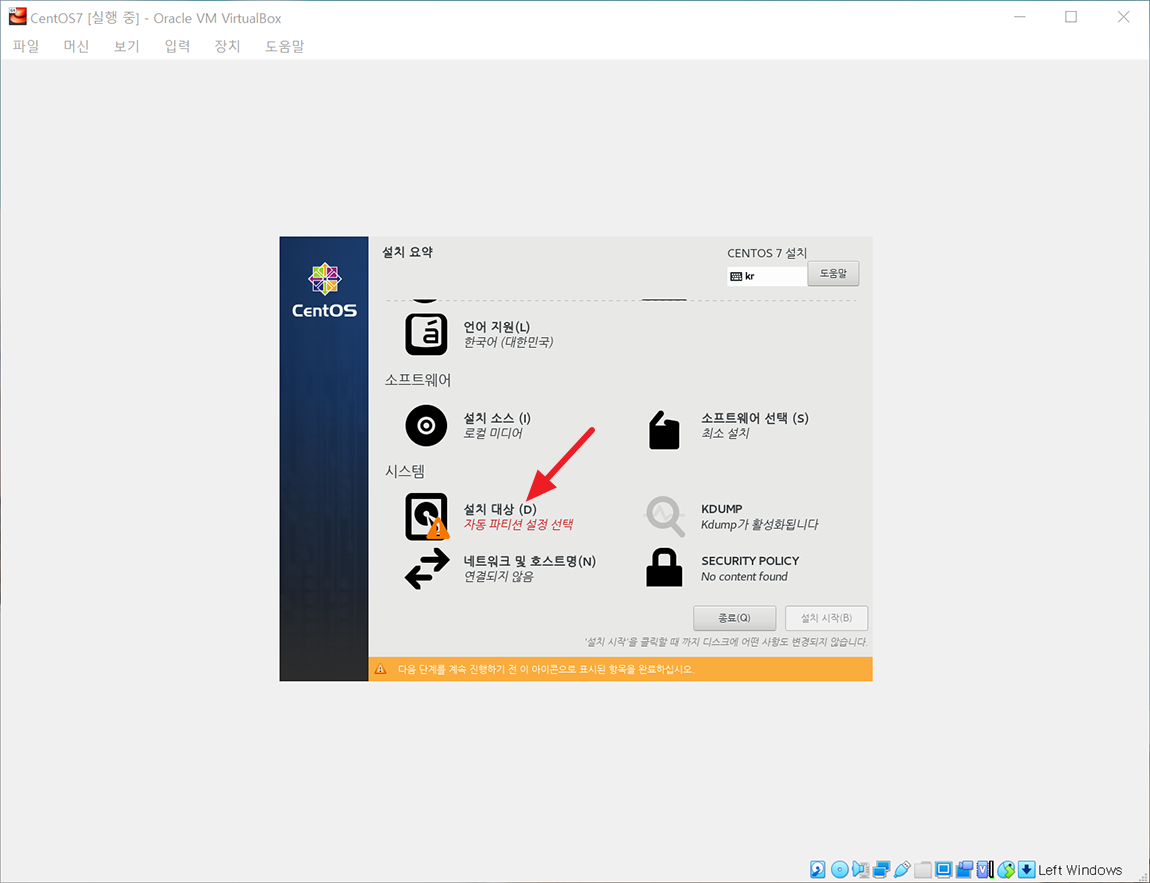Open the Software Selection (소프트웨어 선택) package icon
1150x883 pixels.
click(664, 429)
